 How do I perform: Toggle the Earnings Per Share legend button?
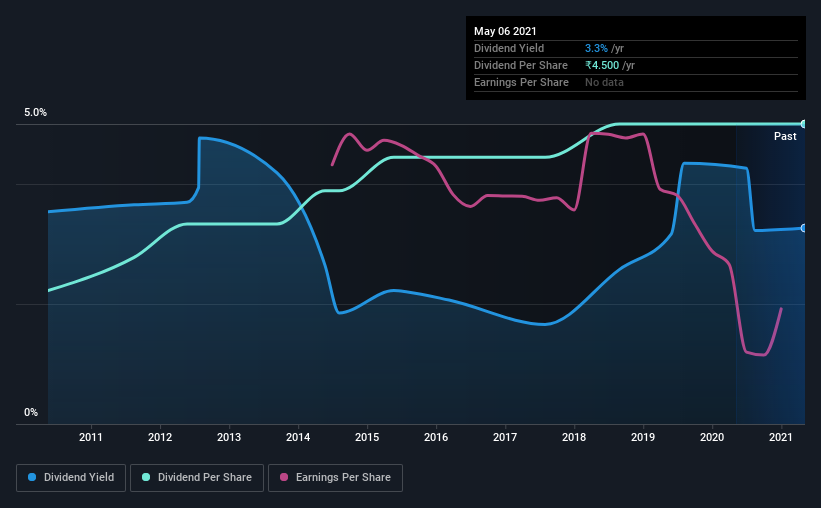tap(335, 478)
